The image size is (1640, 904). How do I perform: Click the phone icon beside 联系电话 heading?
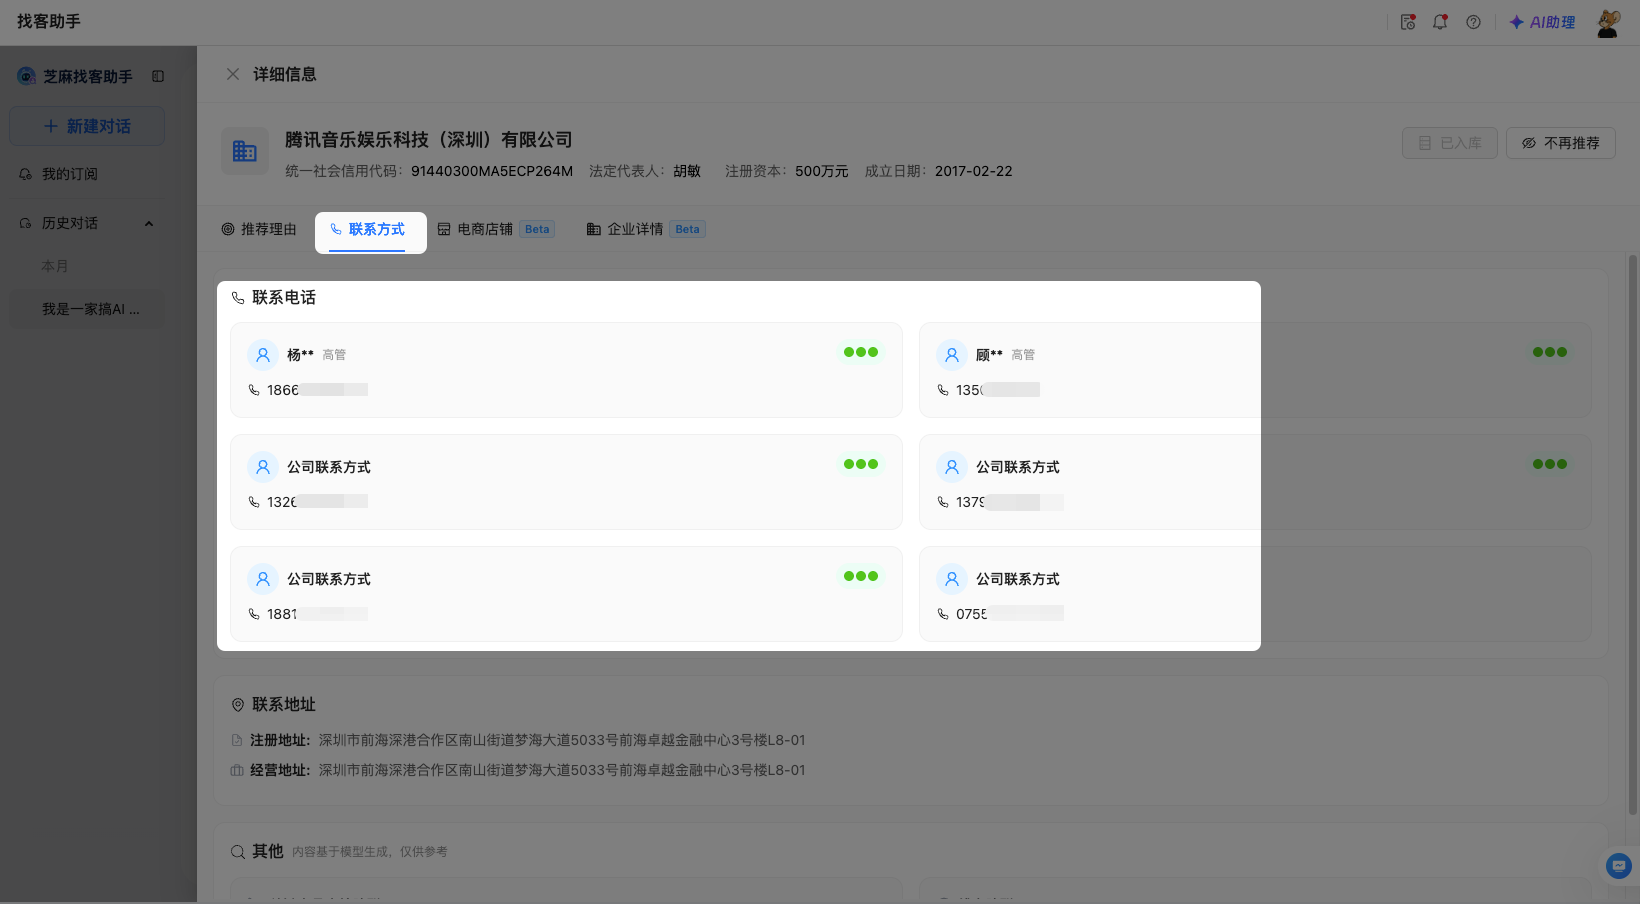pyautogui.click(x=238, y=298)
